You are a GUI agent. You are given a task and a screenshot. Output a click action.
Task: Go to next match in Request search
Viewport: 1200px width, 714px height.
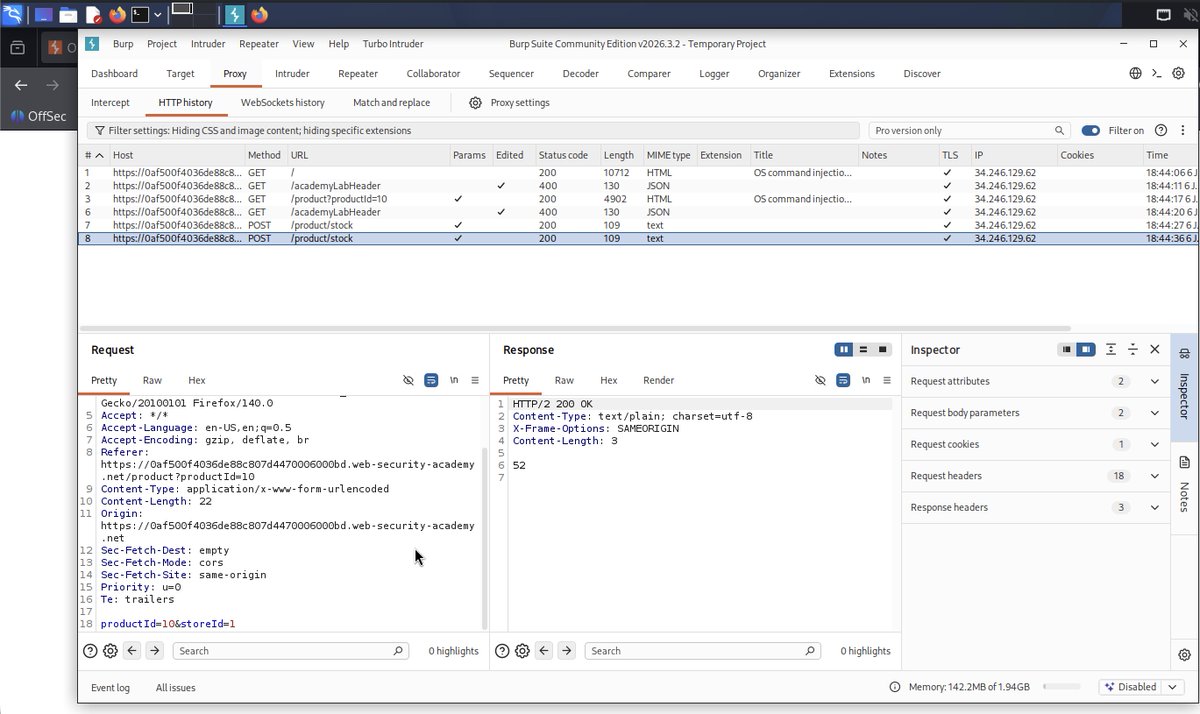point(154,651)
